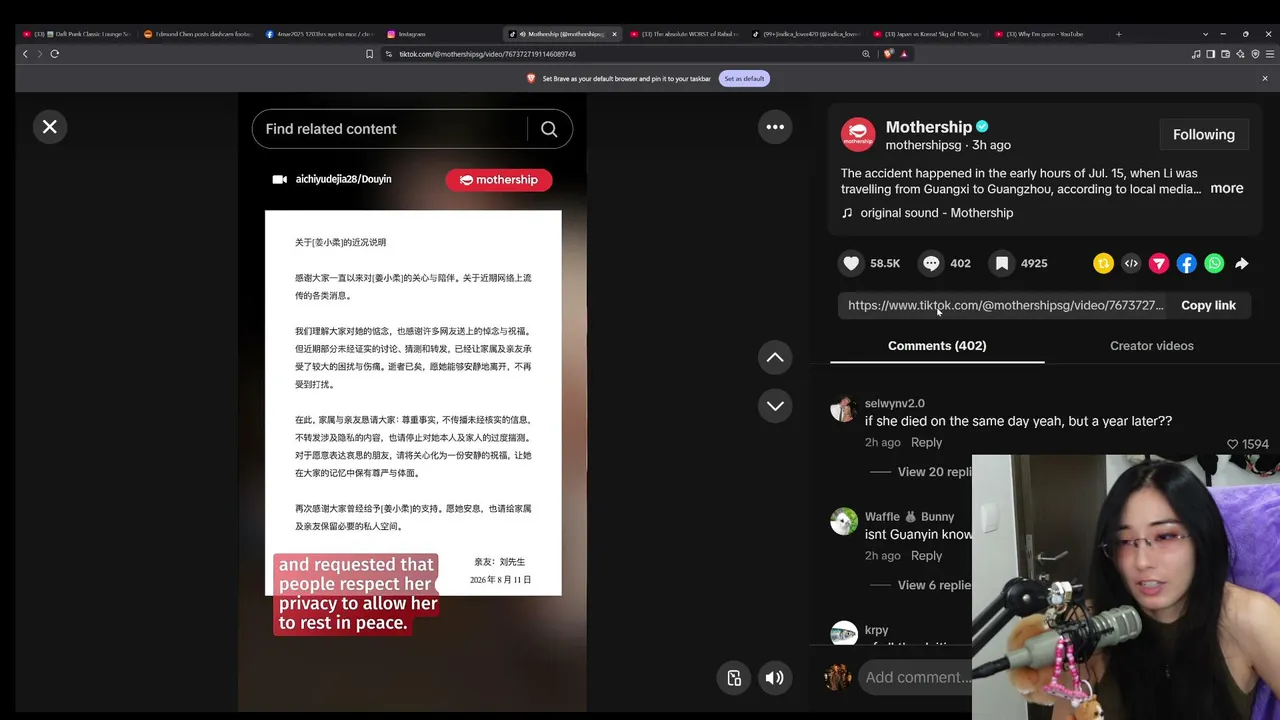
Task: Click the Copy link button
Action: [x=1208, y=305]
